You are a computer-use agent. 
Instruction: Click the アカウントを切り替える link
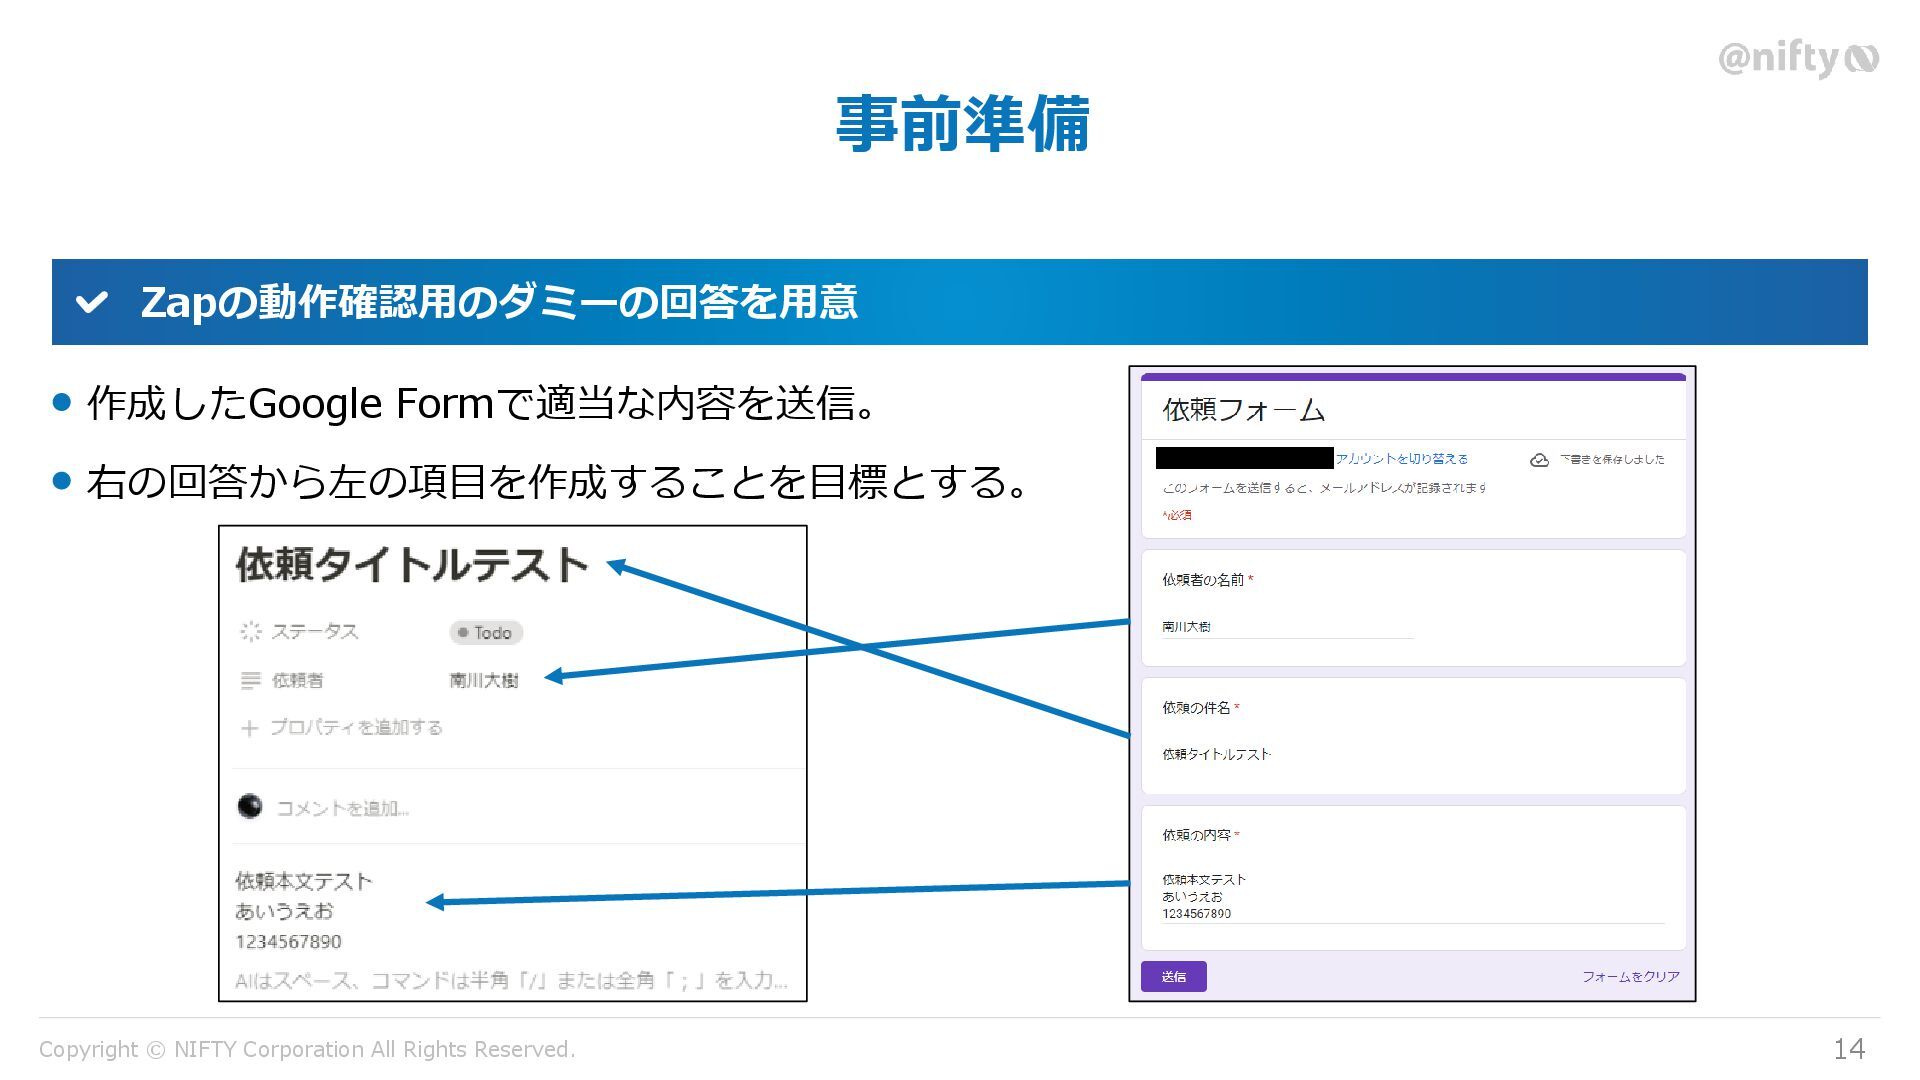(1402, 459)
